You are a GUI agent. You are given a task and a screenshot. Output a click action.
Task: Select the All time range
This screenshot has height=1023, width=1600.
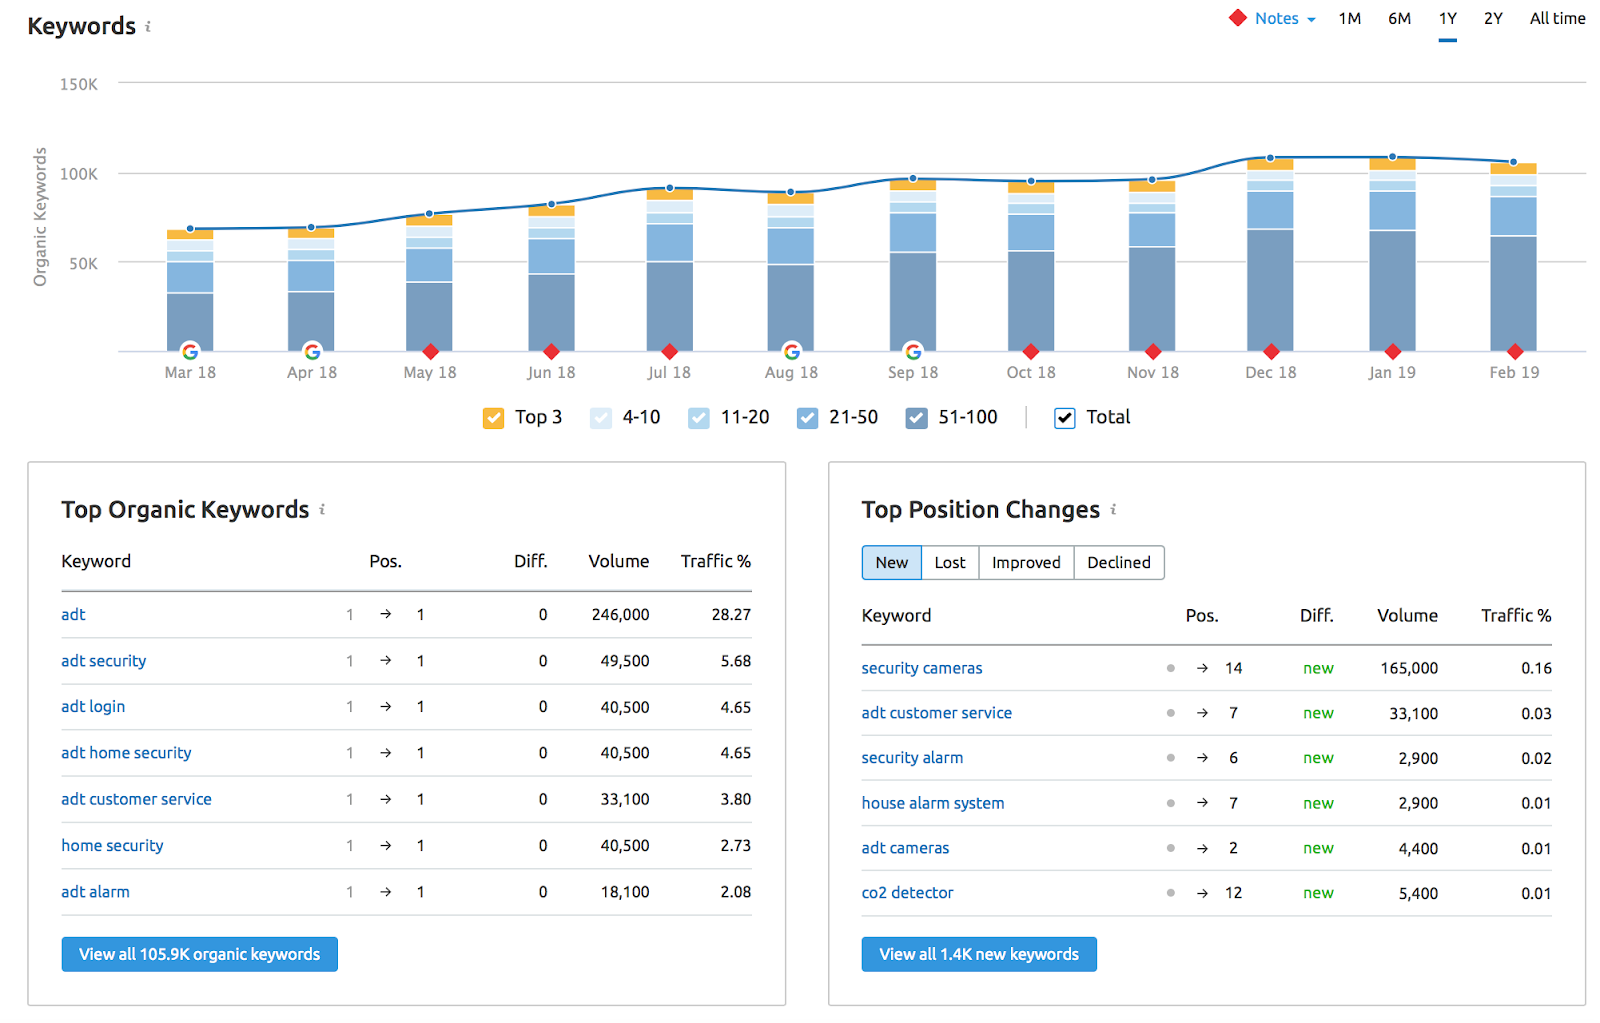[1557, 18]
